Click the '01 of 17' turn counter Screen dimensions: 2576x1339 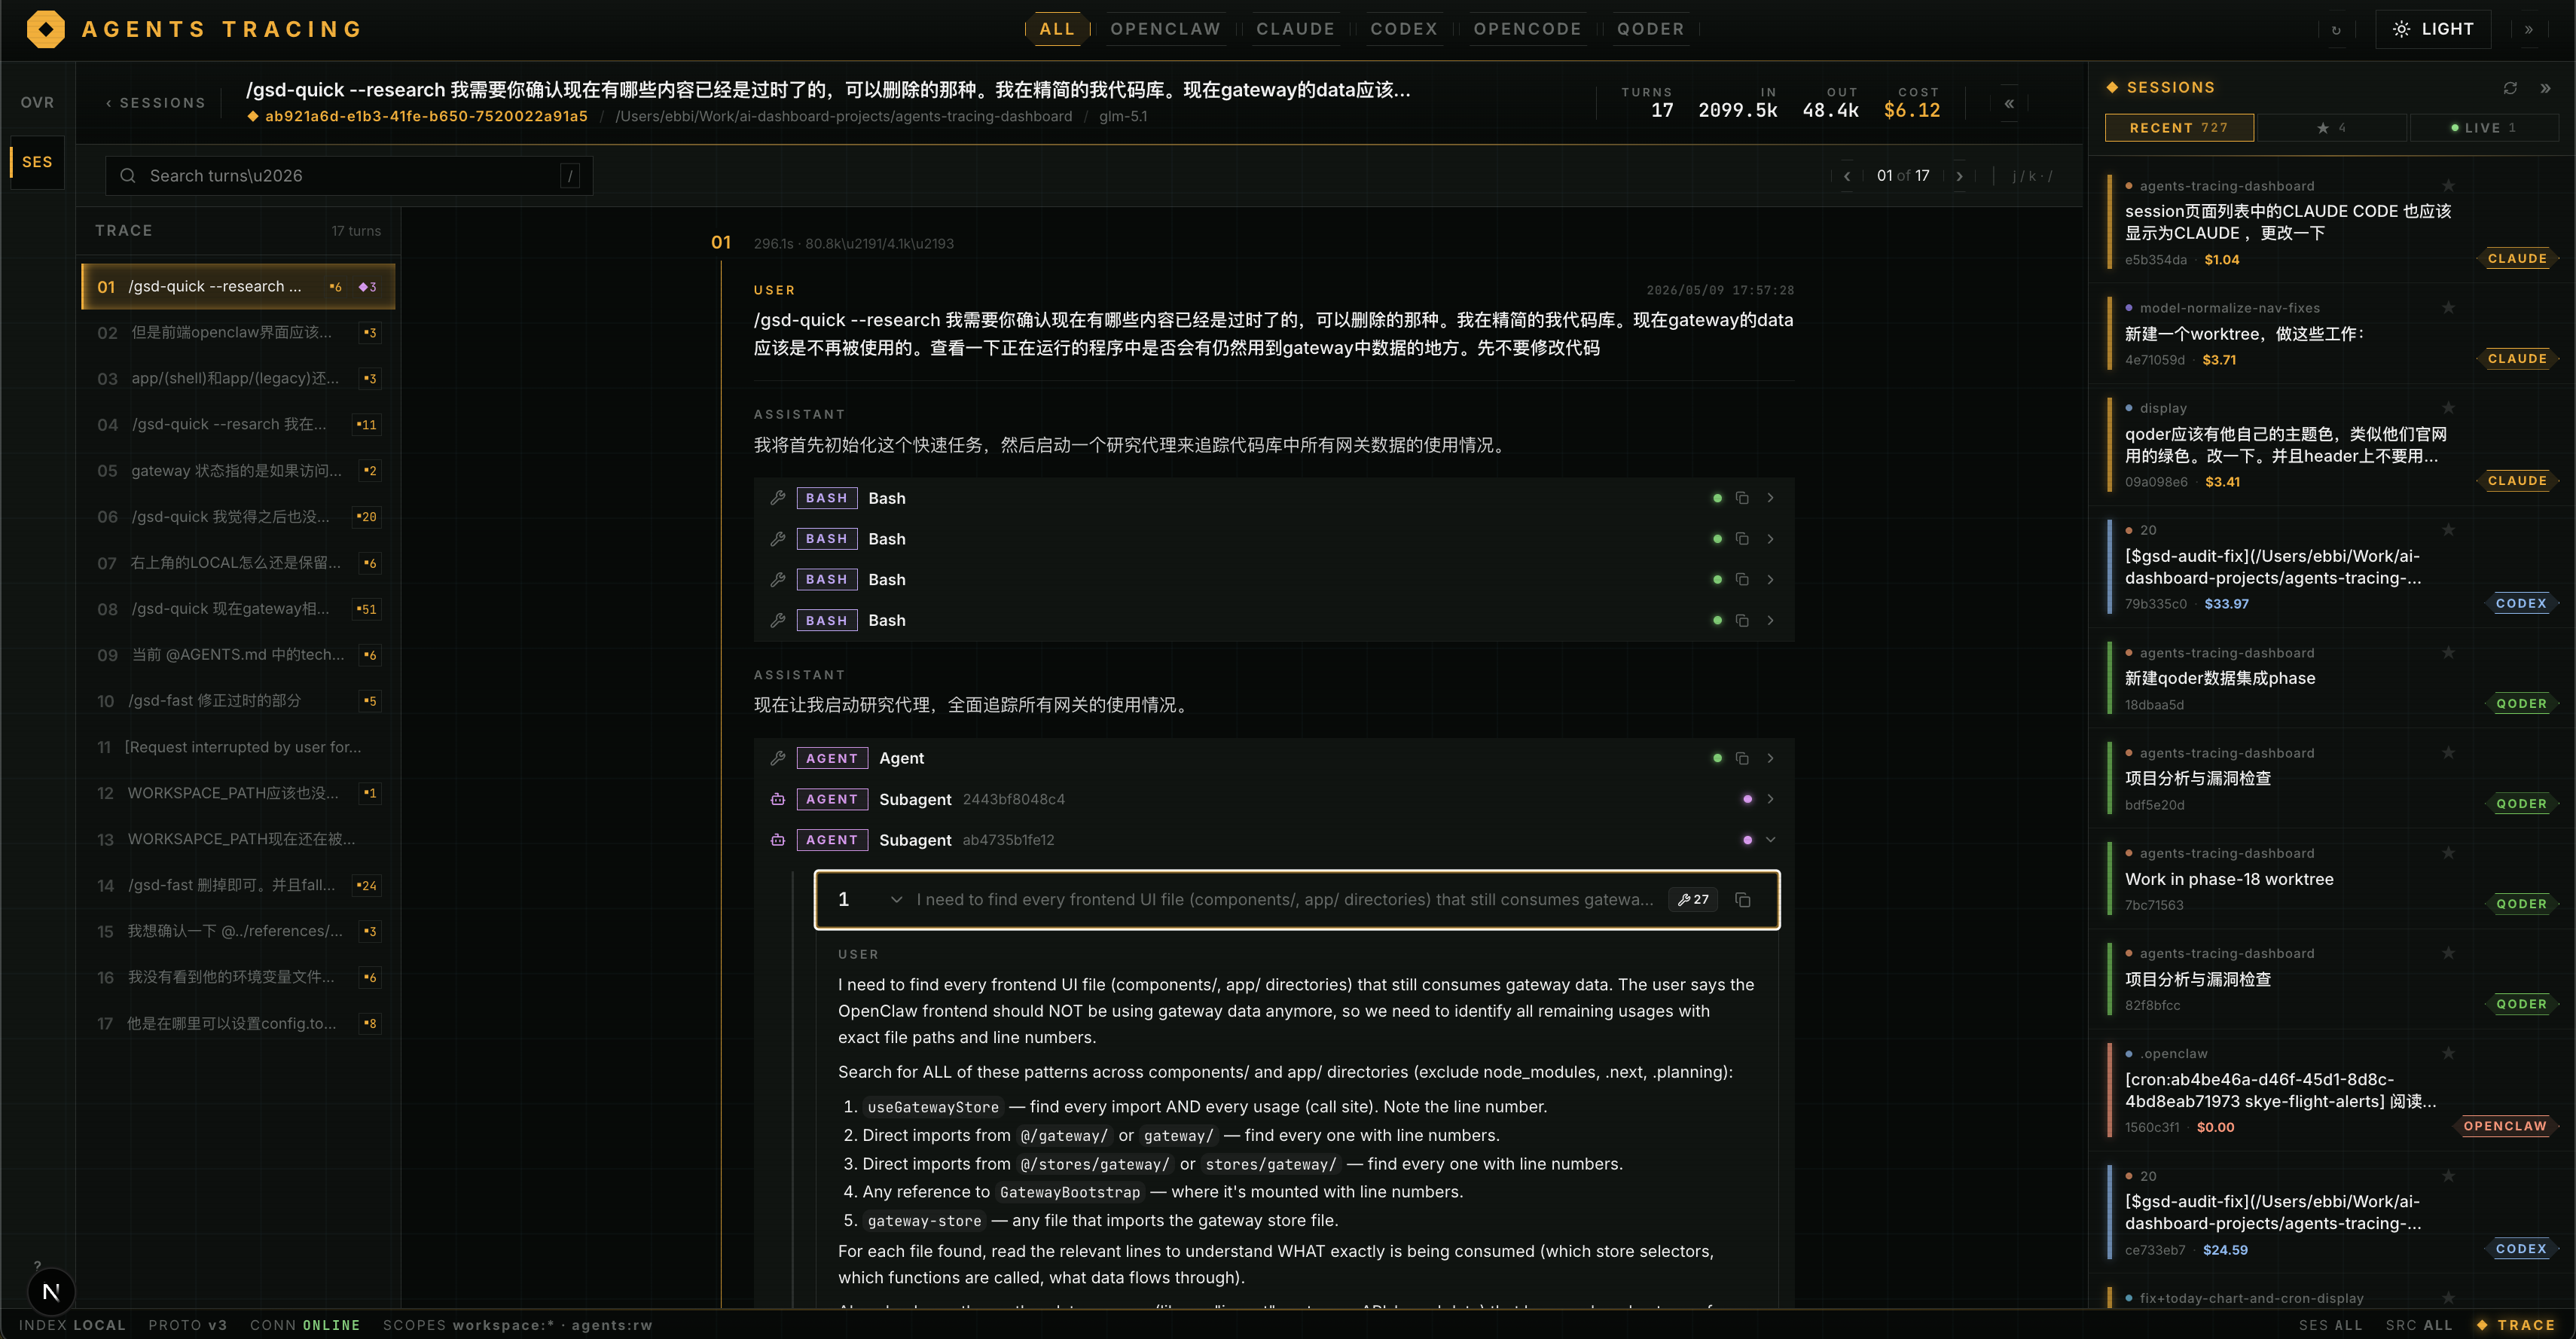(1903, 176)
